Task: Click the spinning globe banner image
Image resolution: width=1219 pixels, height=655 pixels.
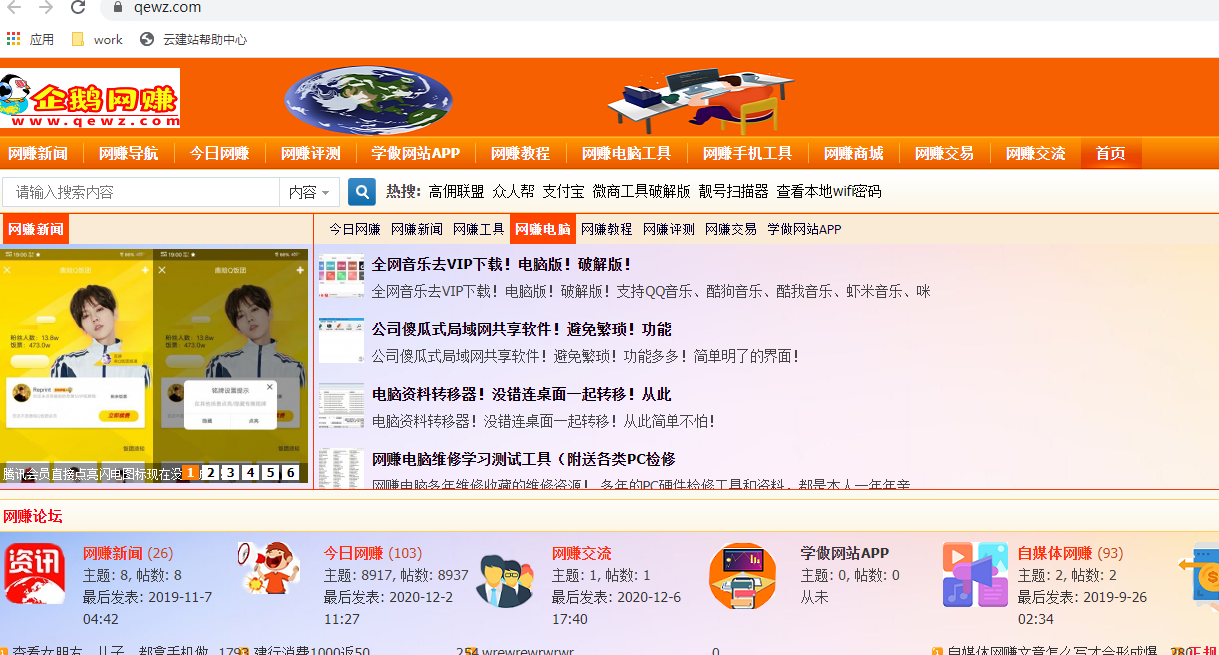Action: coord(367,100)
